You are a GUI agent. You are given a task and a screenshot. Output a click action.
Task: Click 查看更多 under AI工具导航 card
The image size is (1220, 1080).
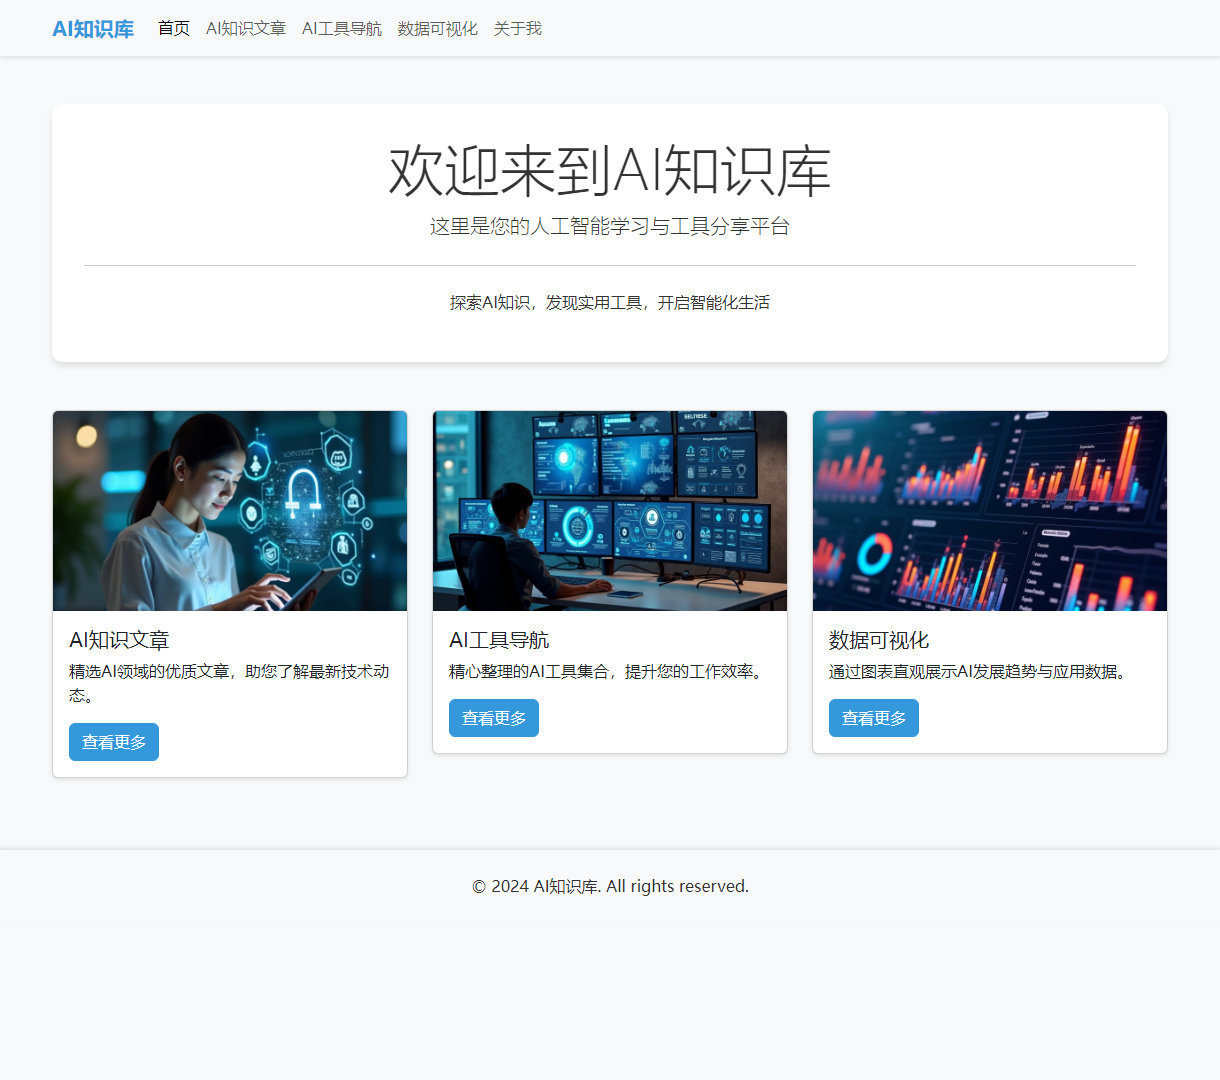tap(493, 717)
